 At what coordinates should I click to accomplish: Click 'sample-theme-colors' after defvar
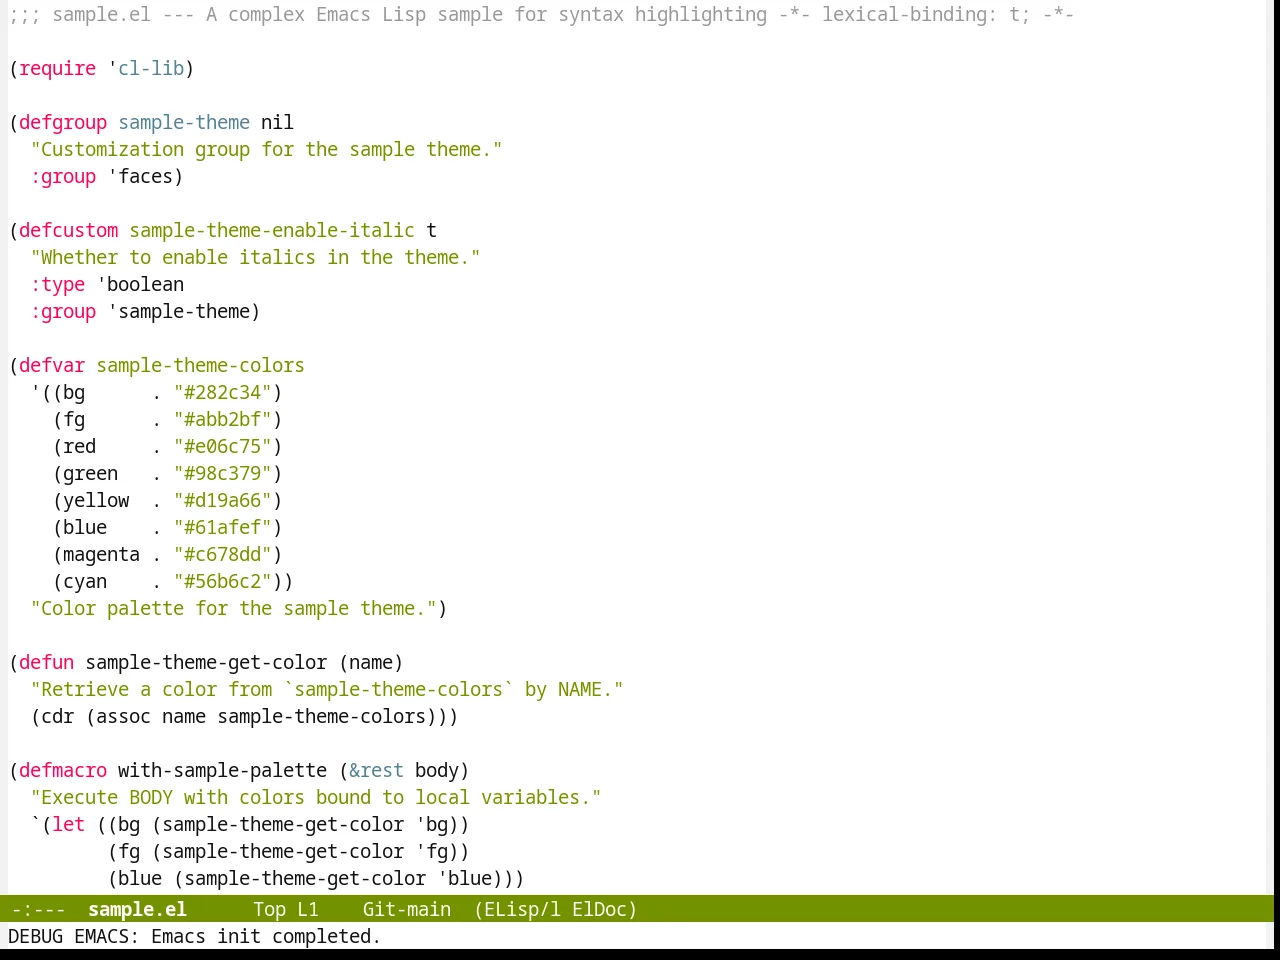[x=200, y=365]
